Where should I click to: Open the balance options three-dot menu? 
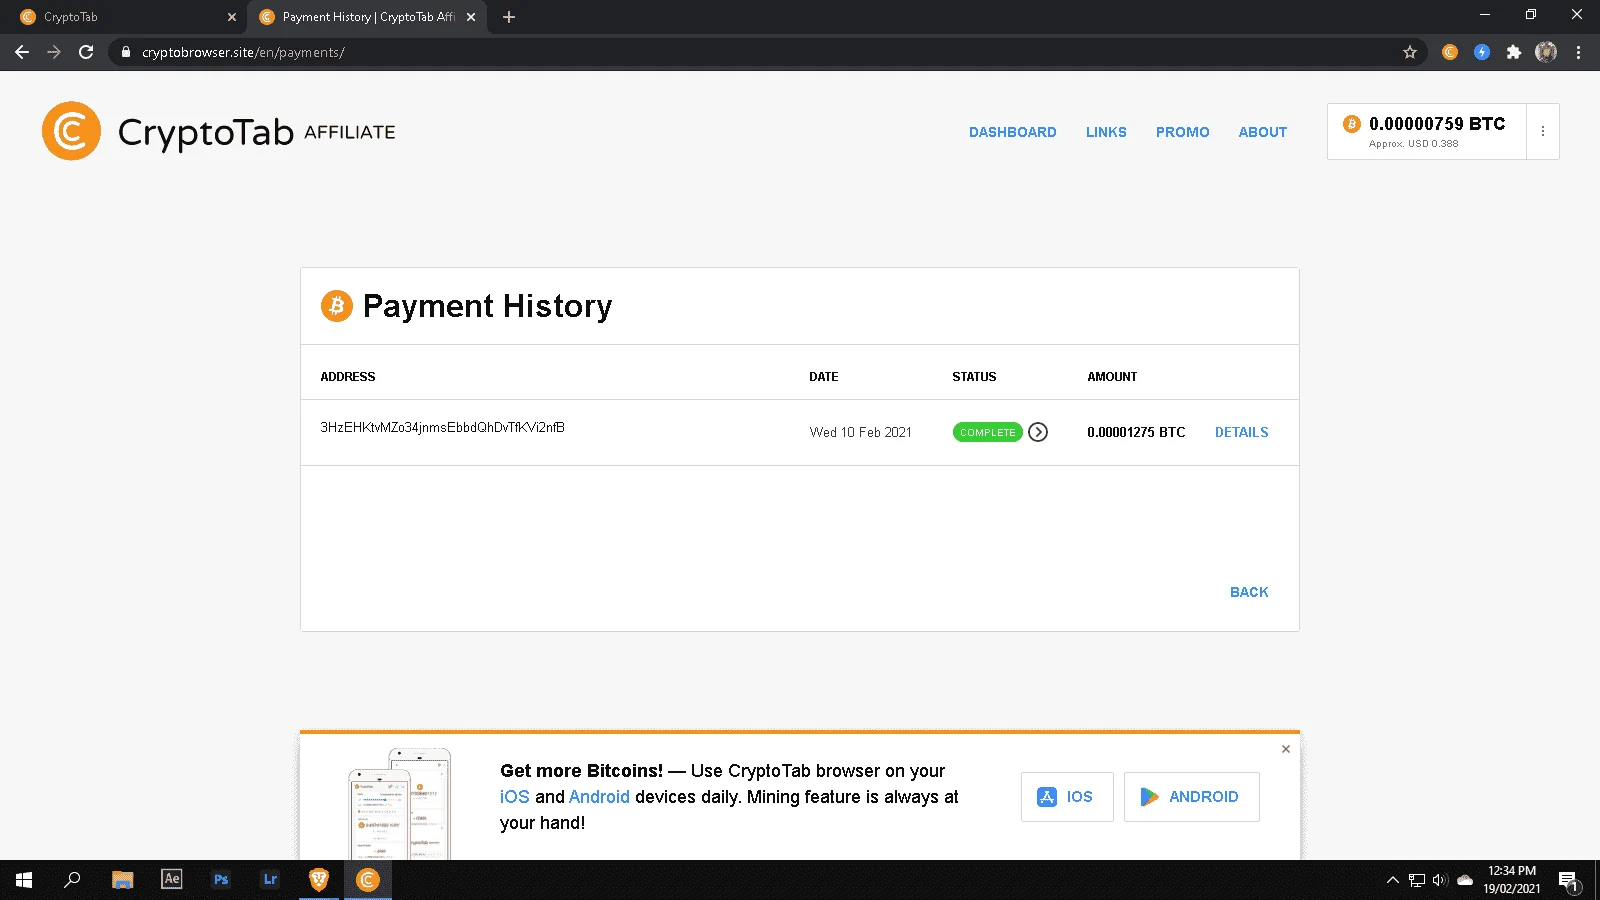pyautogui.click(x=1543, y=131)
